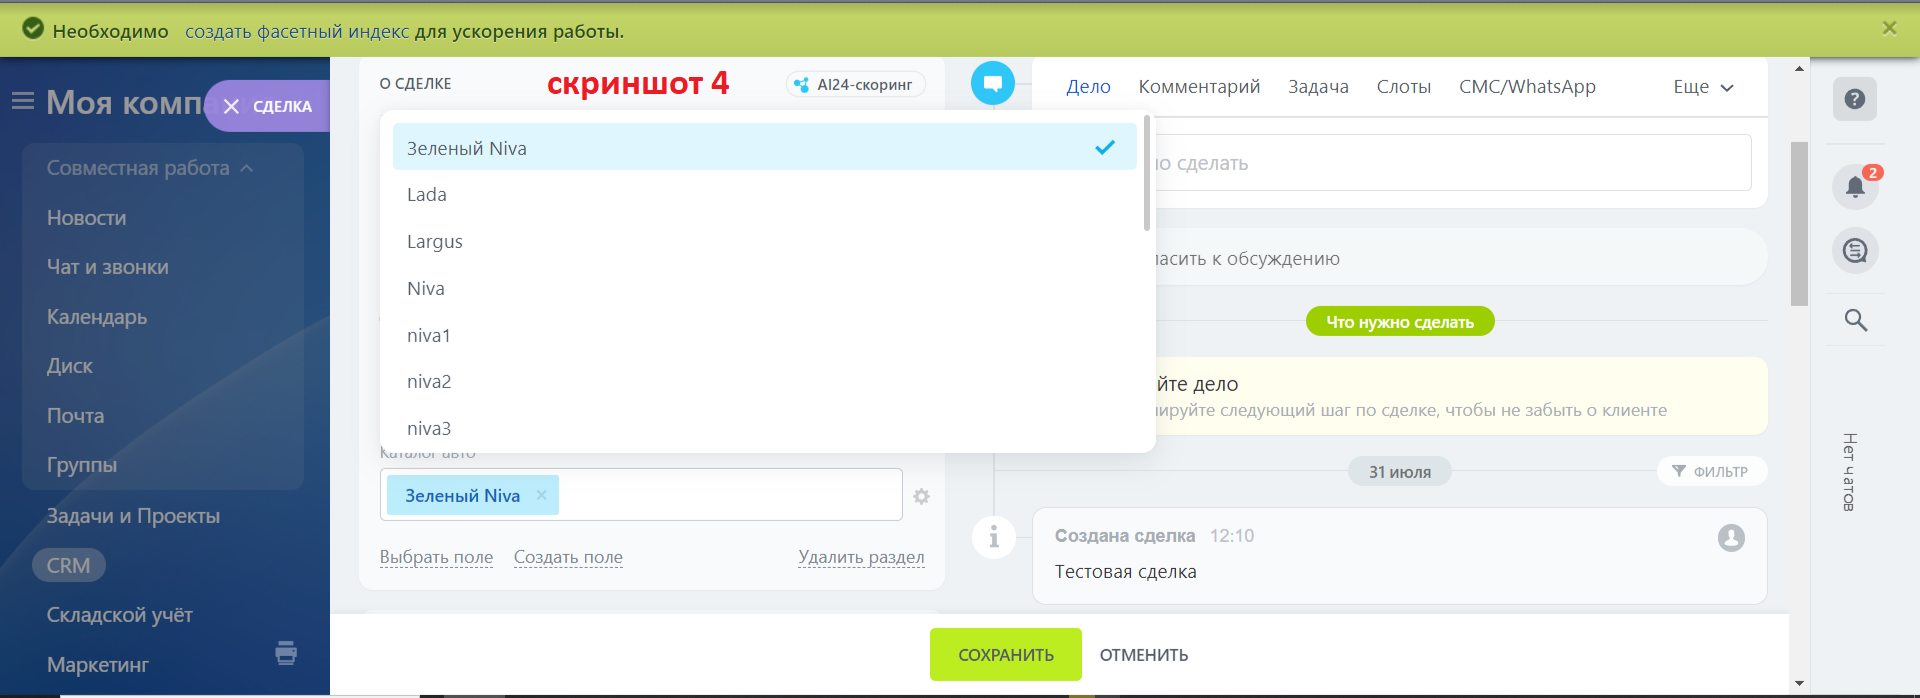The image size is (1920, 698).
Task: Click the printer icon in left sidebar
Action: tap(286, 653)
